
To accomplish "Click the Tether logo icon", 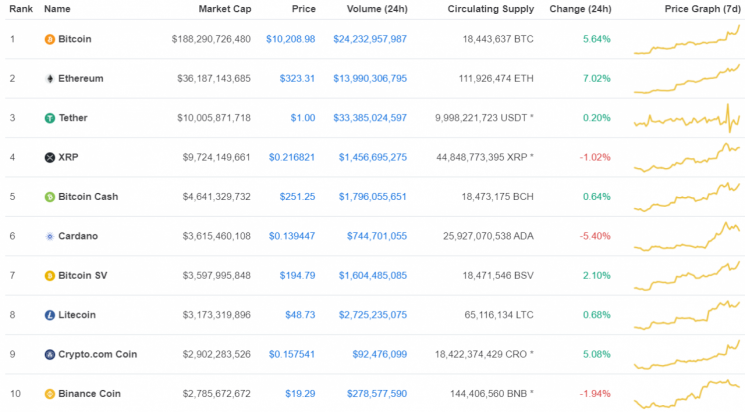I will click(49, 118).
